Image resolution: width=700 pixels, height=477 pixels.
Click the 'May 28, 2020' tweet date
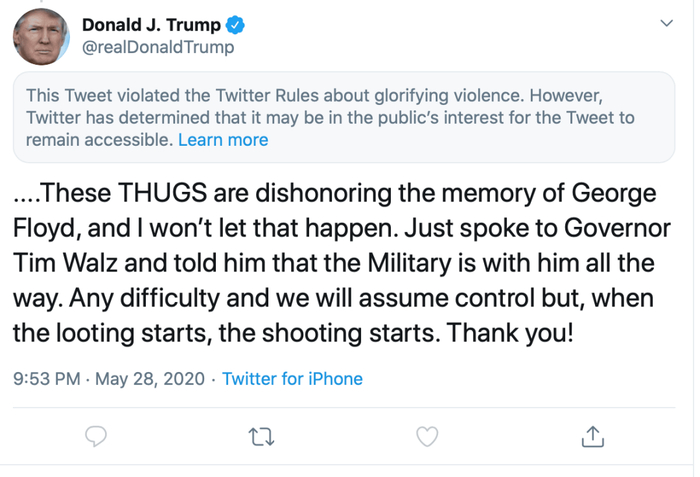pos(150,379)
